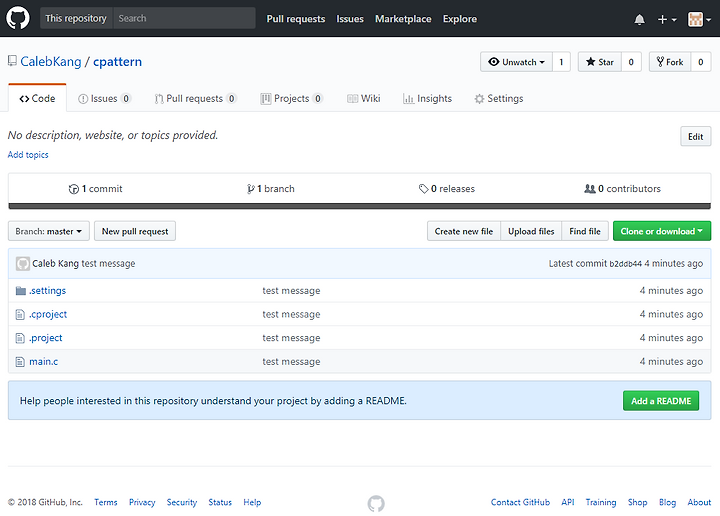Click Add topics link
The height and width of the screenshot is (516, 720).
point(28,155)
